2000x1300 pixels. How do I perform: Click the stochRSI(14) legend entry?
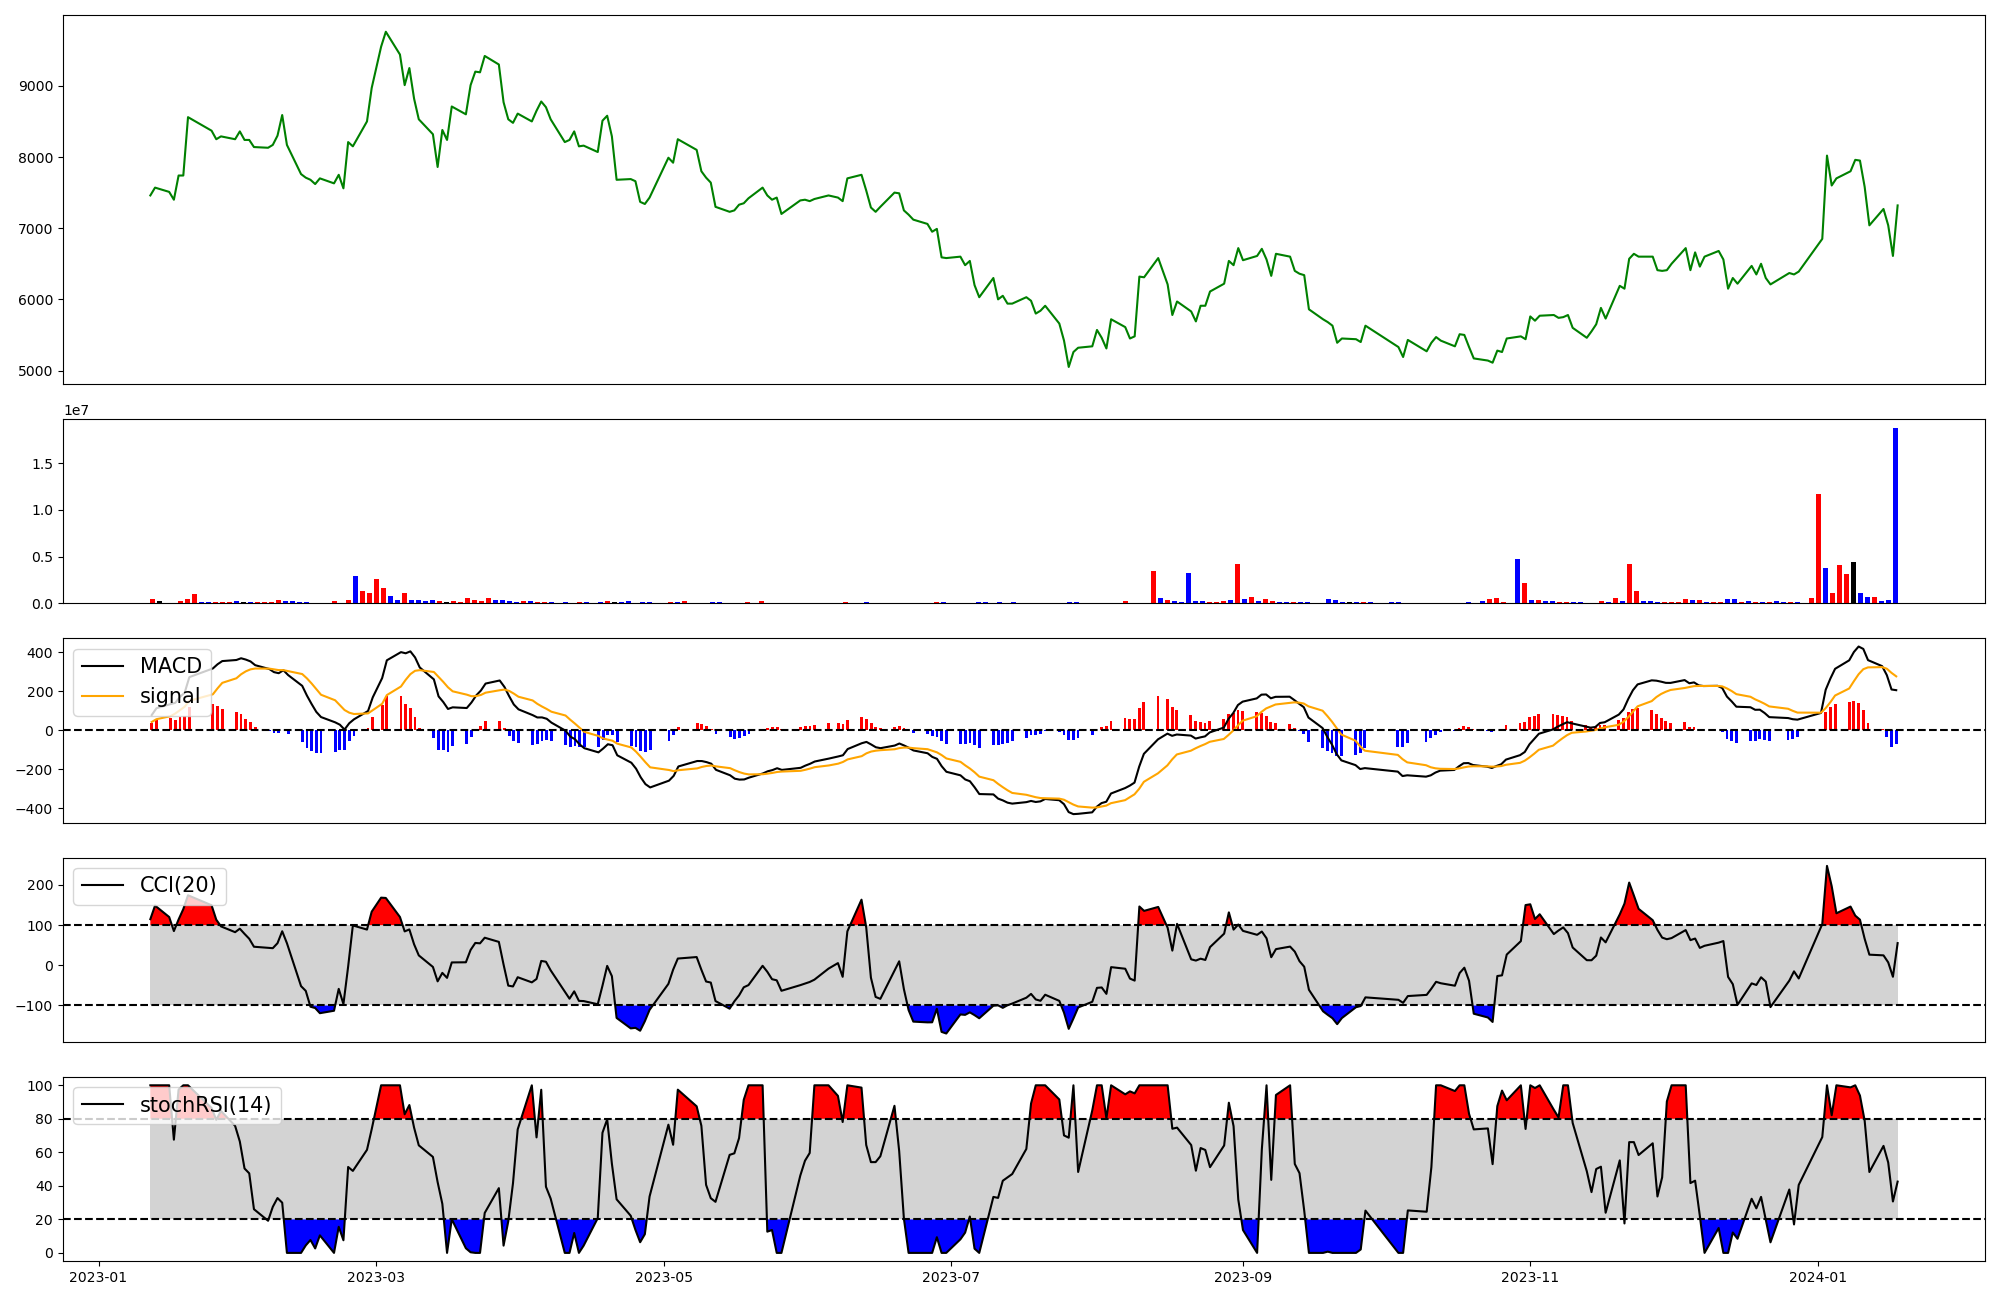205,1105
